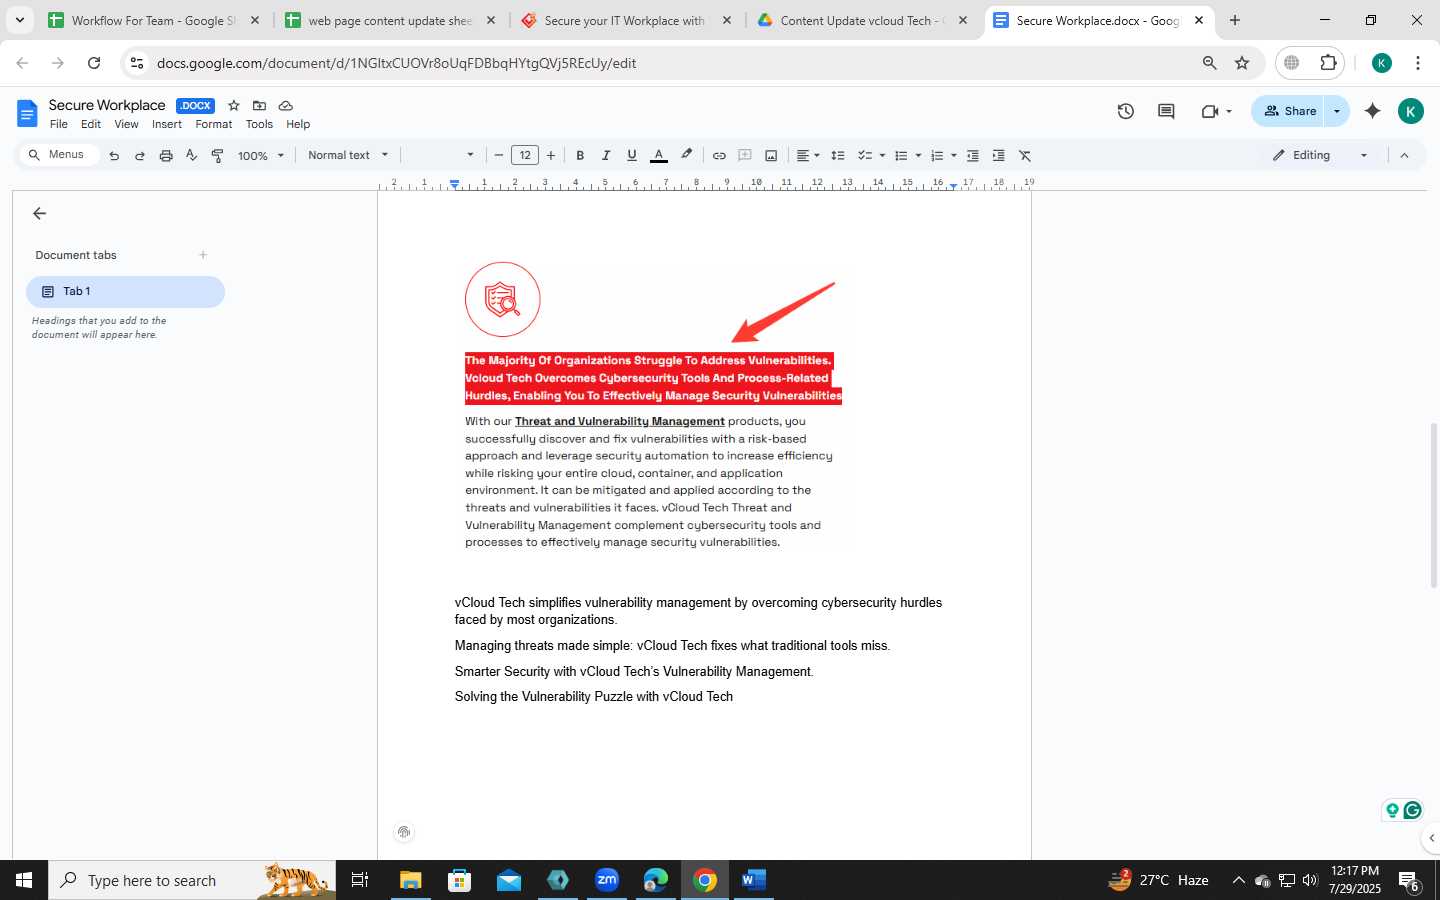Viewport: 1440px width, 900px height.
Task: Open the Zoom app in the taskbar
Action: pyautogui.click(x=607, y=880)
